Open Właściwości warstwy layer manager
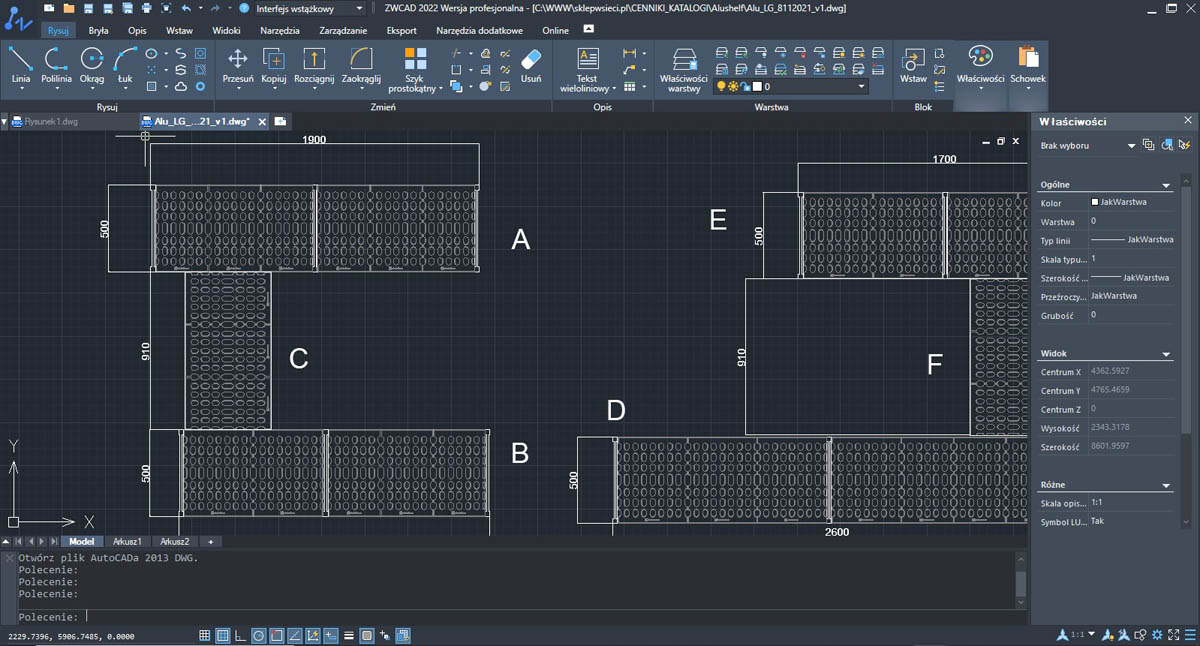The height and width of the screenshot is (646, 1200). (684, 70)
